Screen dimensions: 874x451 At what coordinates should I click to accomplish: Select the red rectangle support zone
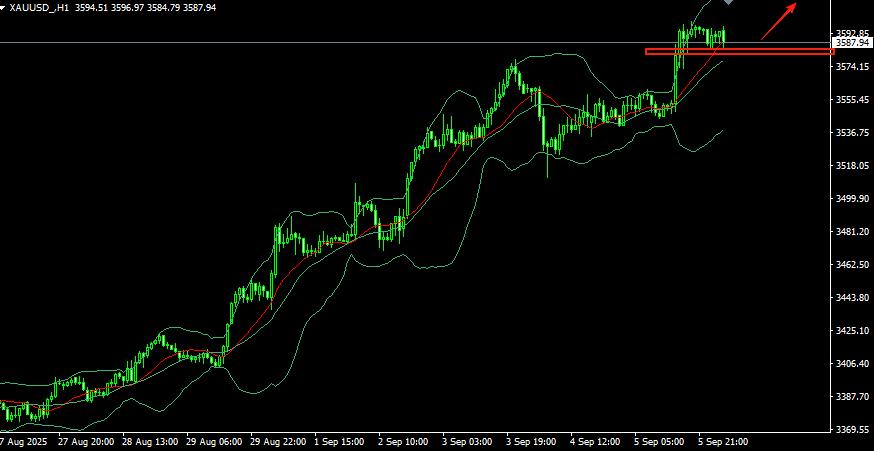pos(740,52)
